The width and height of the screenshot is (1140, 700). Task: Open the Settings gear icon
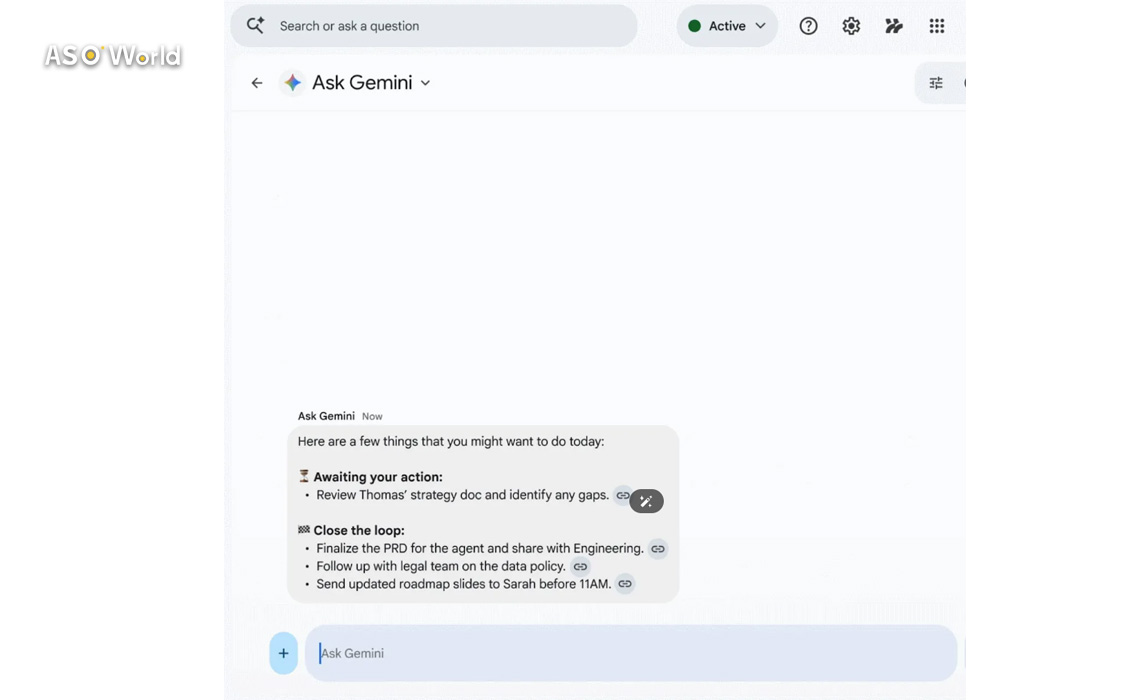(x=851, y=26)
